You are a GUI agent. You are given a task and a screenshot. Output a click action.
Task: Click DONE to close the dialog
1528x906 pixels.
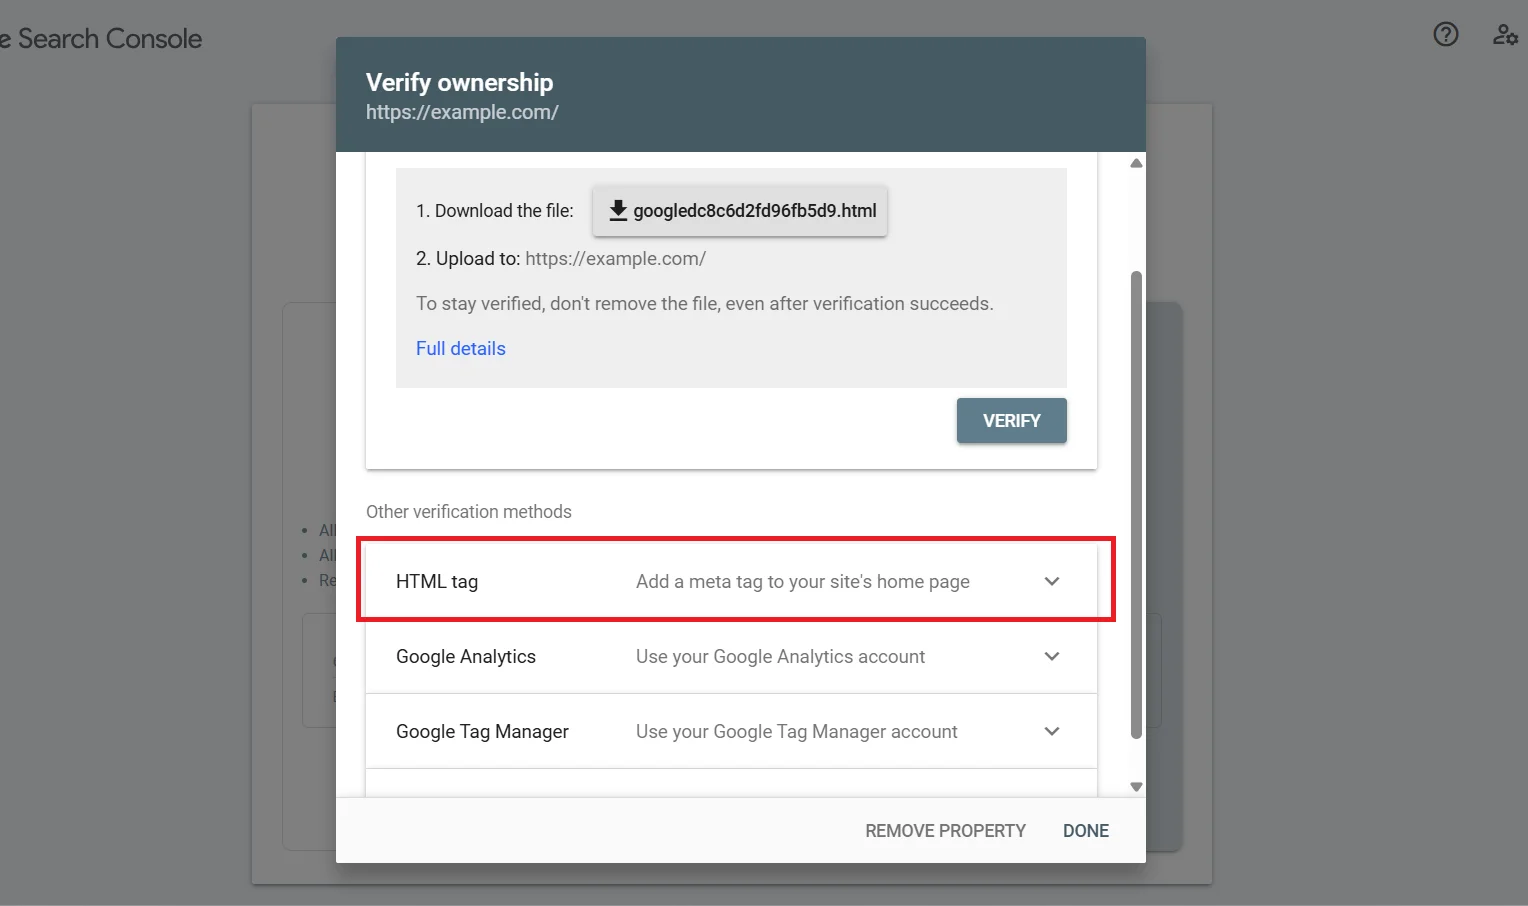click(1085, 830)
